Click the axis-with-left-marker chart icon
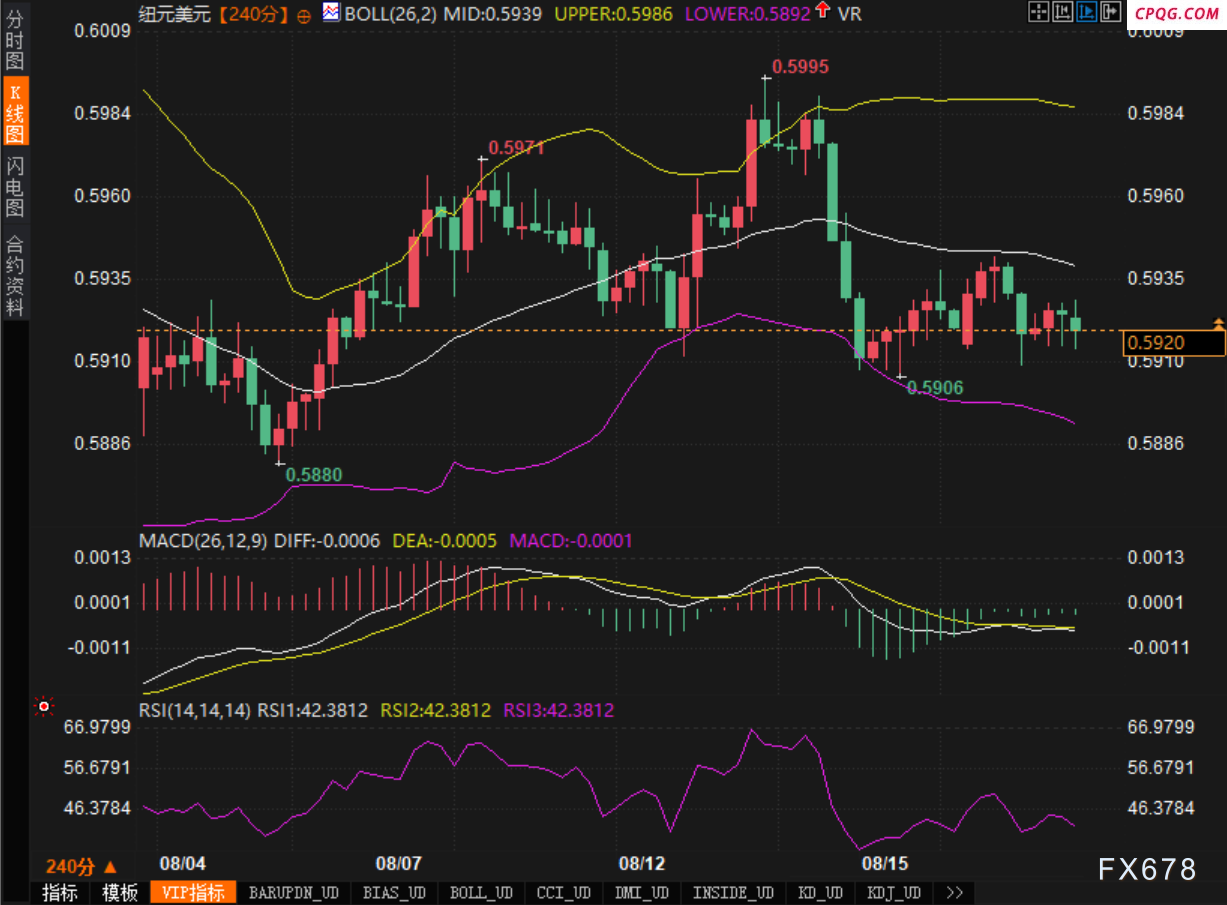Screen dimensions: 1227x905 tap(1063, 12)
